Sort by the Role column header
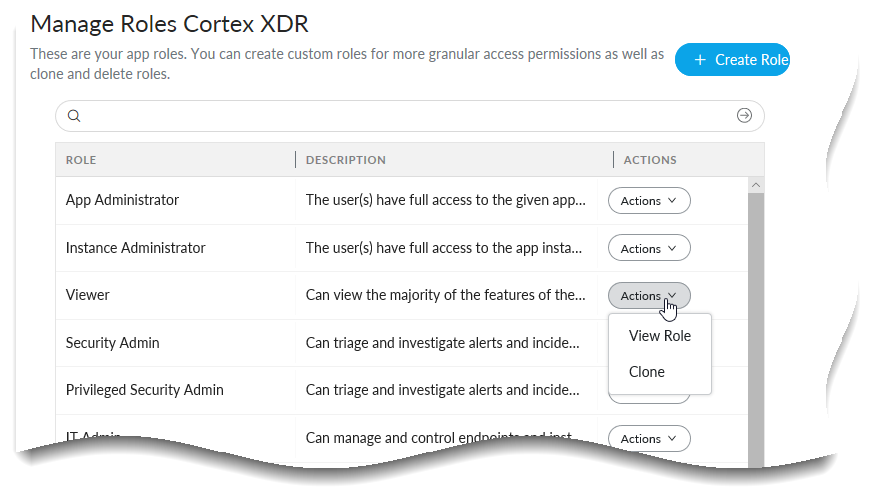 click(x=81, y=160)
